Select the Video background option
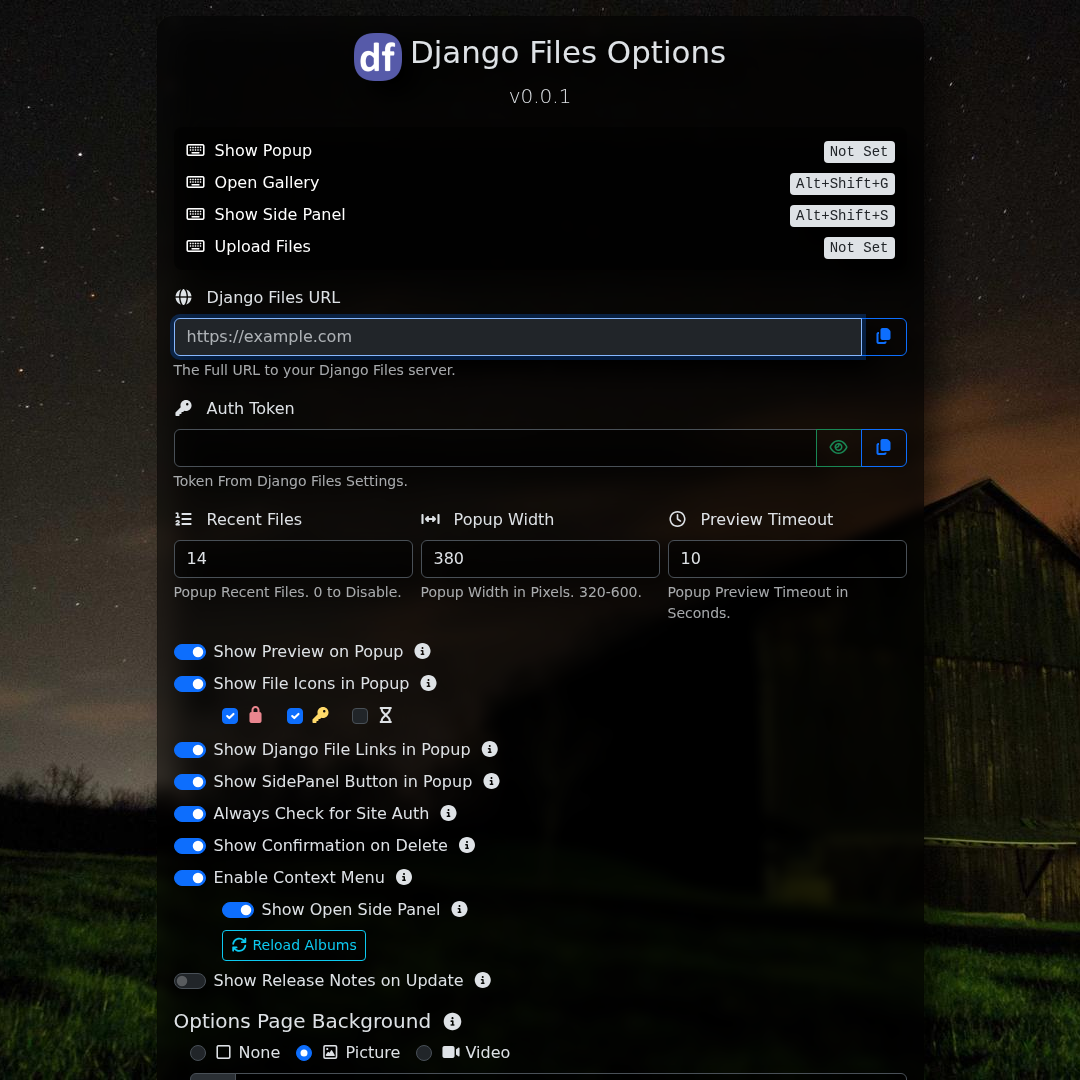The image size is (1080, 1080). (x=424, y=1053)
